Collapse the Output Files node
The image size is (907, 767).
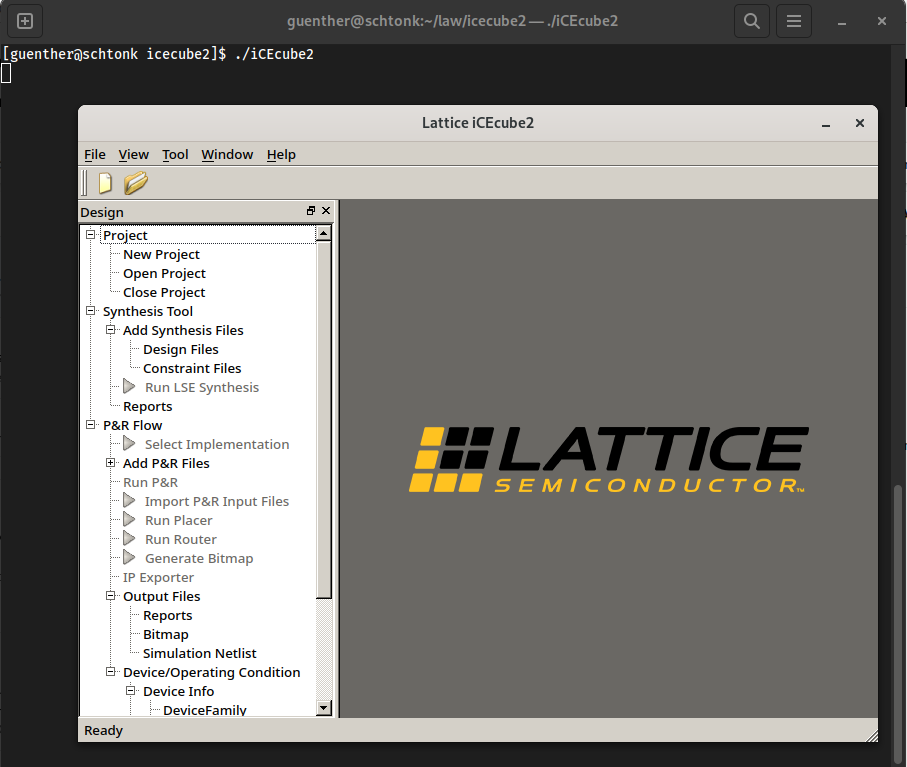tap(110, 596)
